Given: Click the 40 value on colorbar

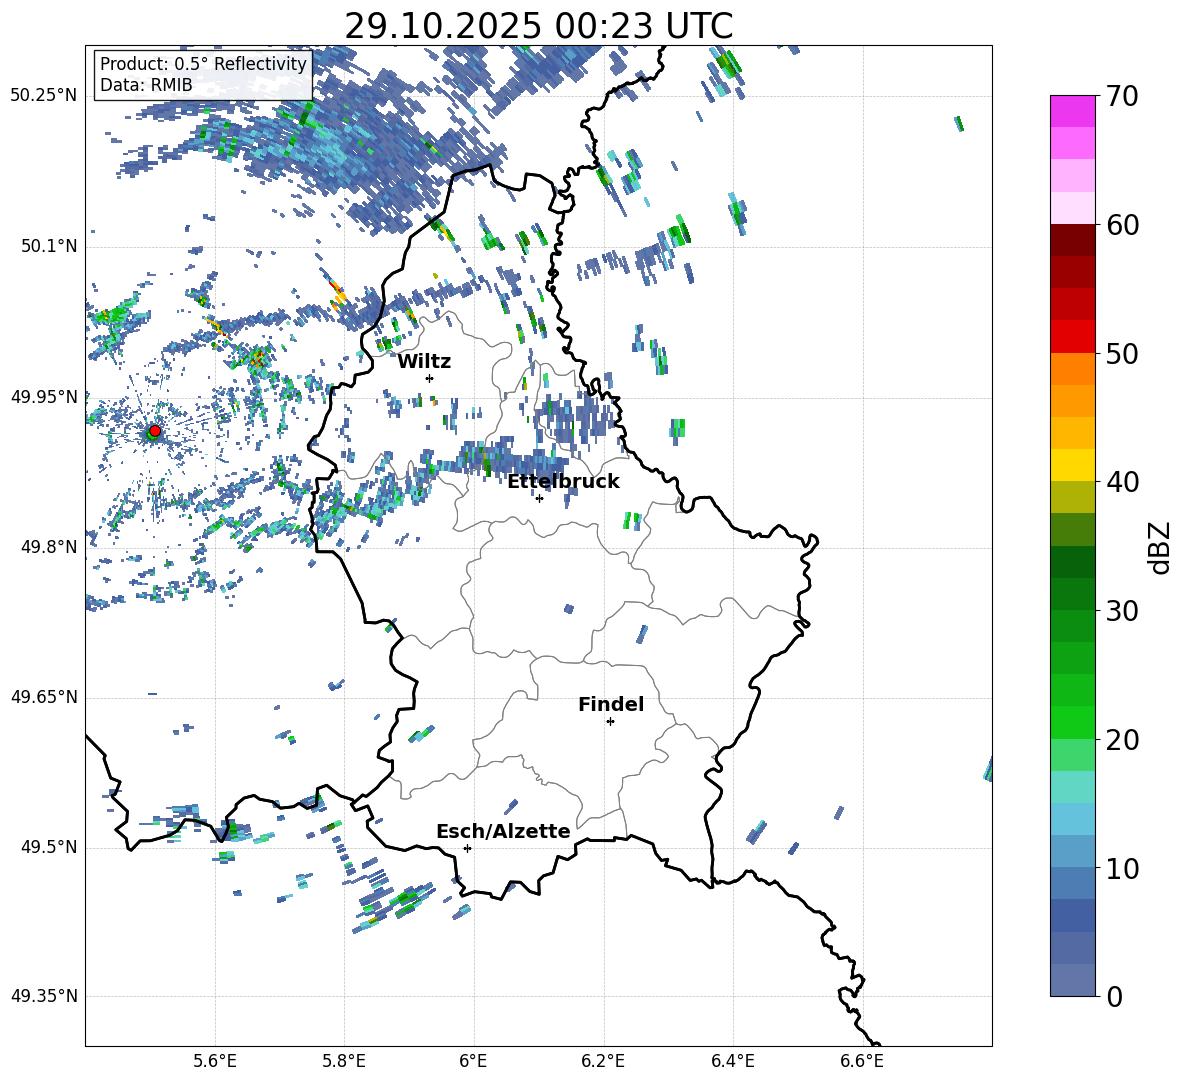Looking at the screenshot, I should point(1122,482).
